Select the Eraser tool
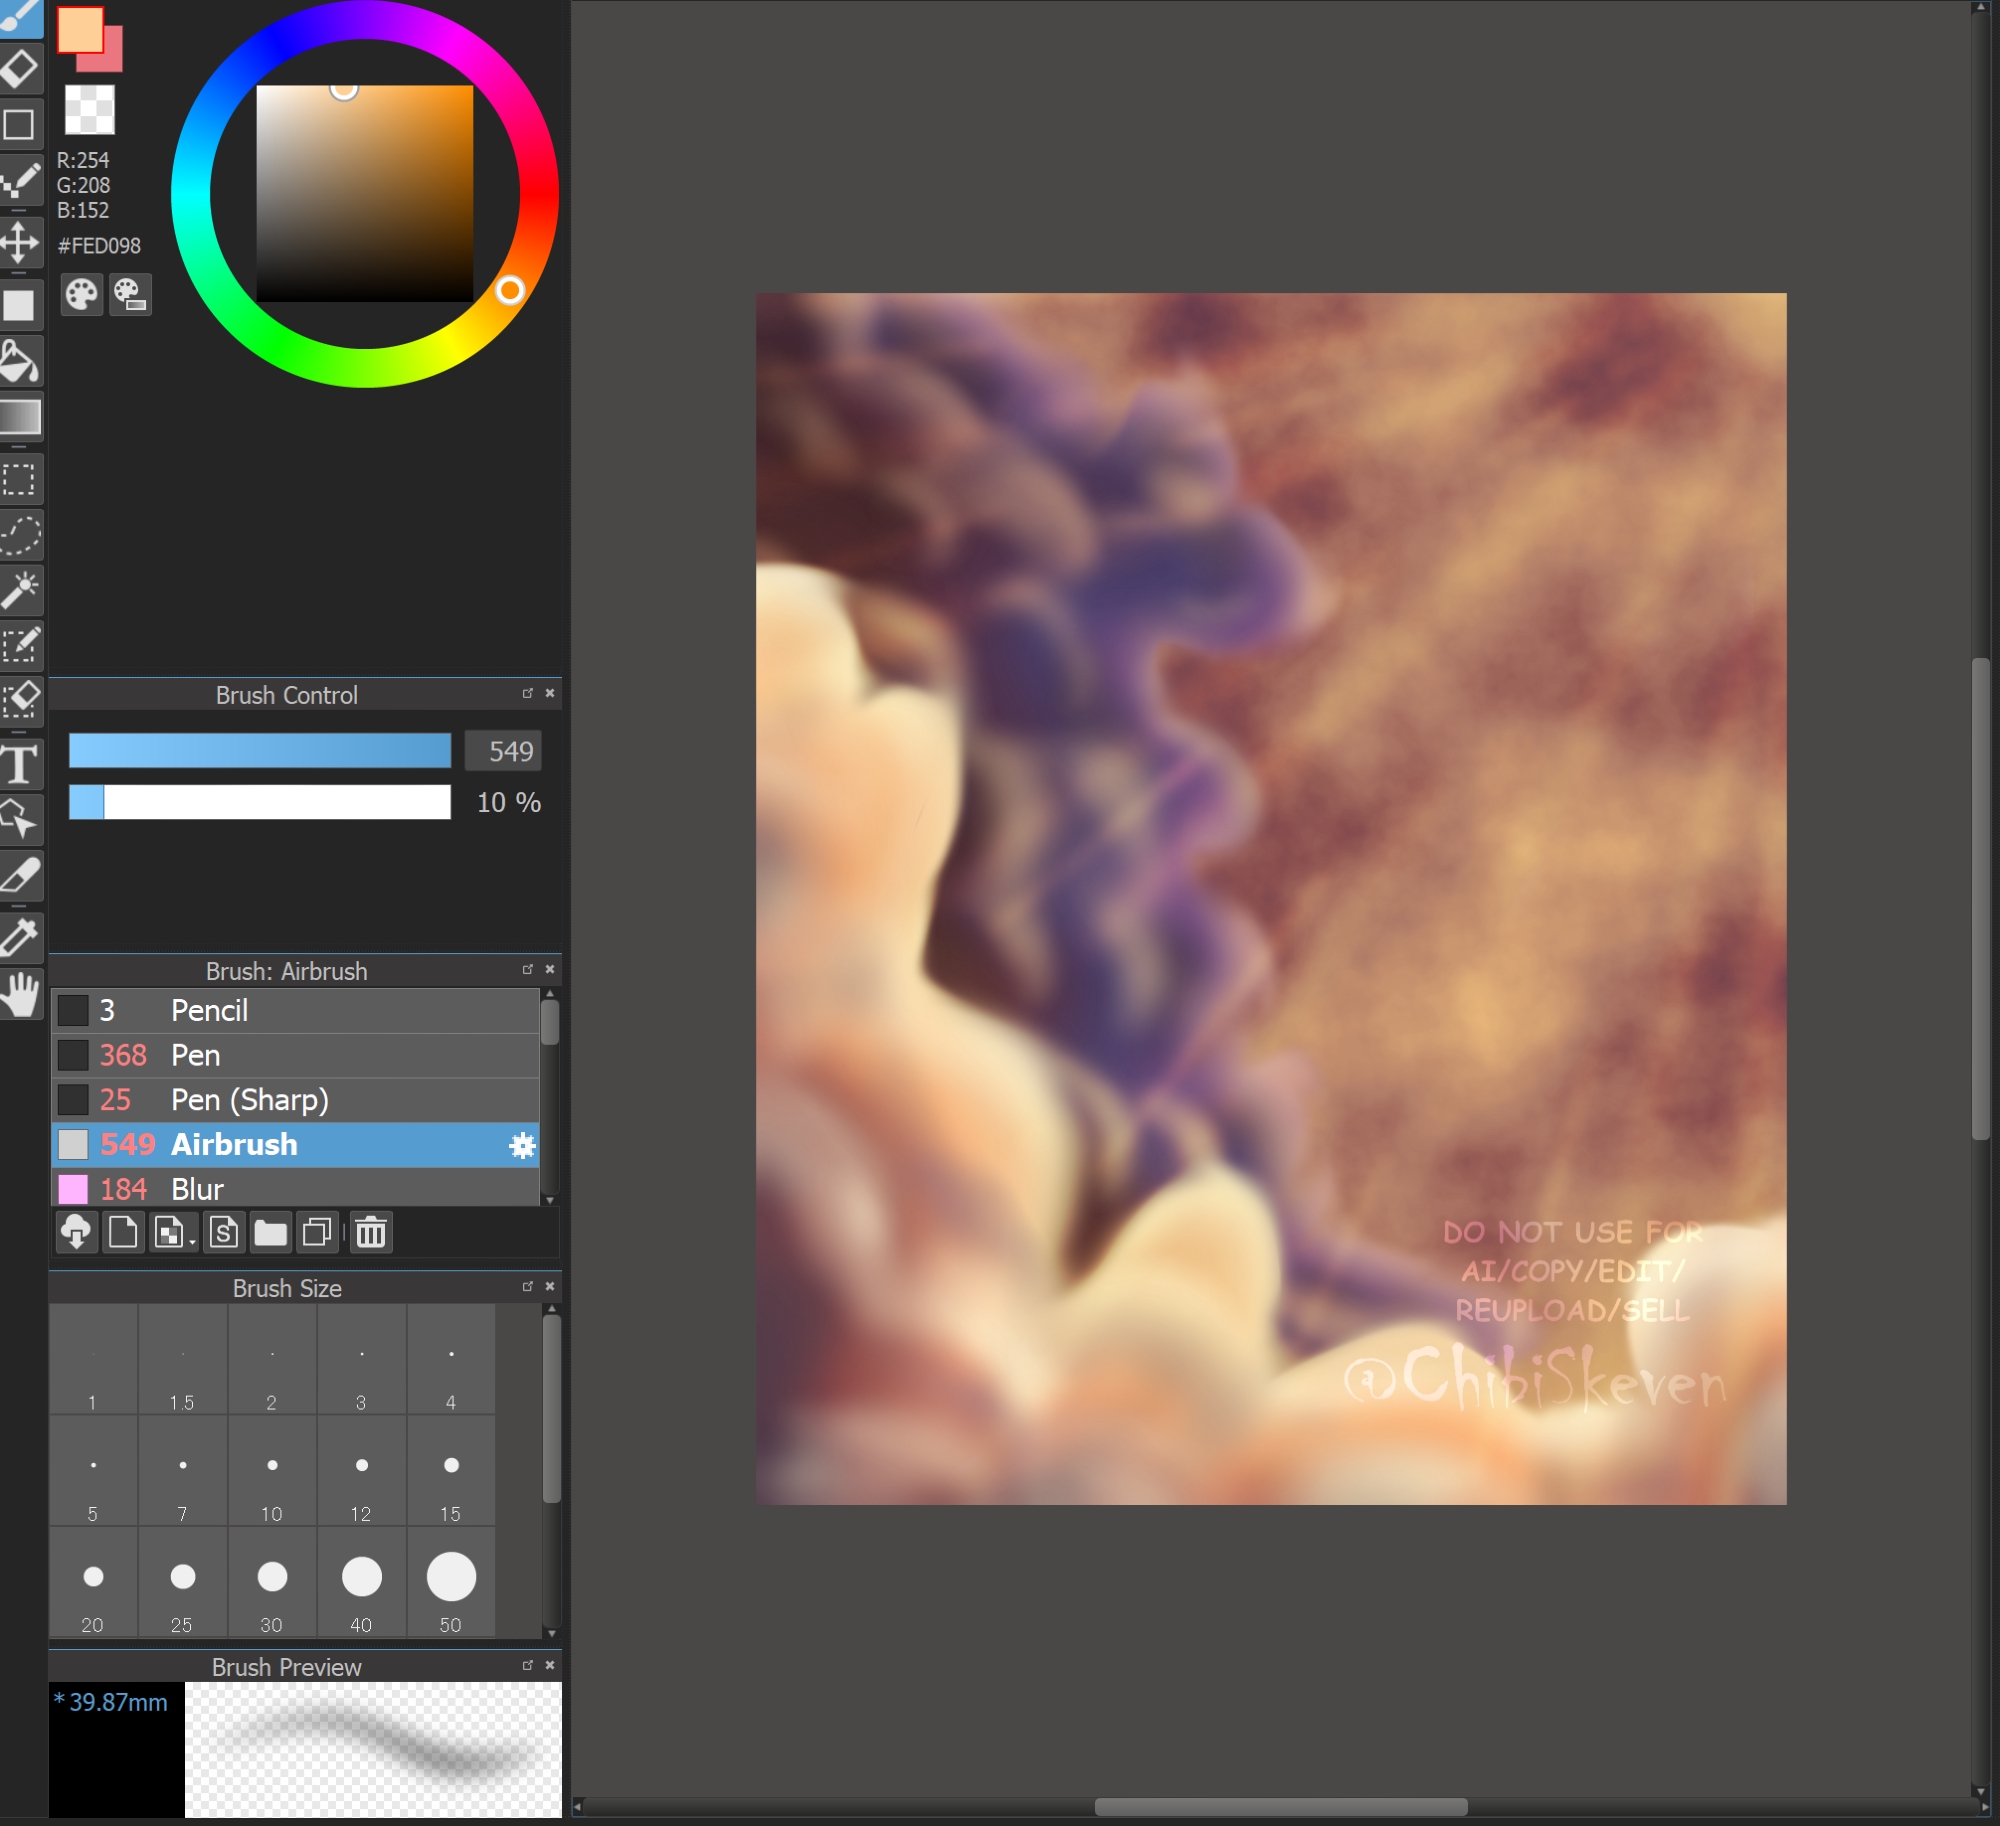 (x=19, y=68)
